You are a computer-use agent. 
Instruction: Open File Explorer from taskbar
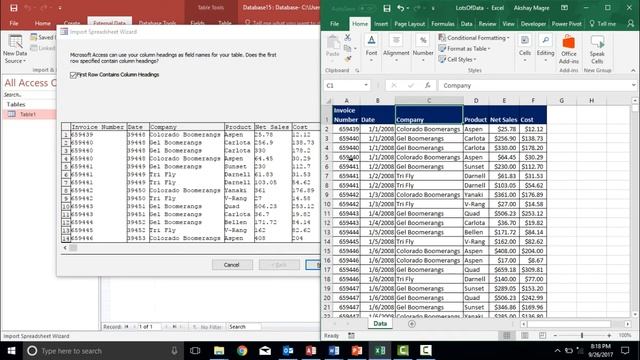tap(219, 351)
